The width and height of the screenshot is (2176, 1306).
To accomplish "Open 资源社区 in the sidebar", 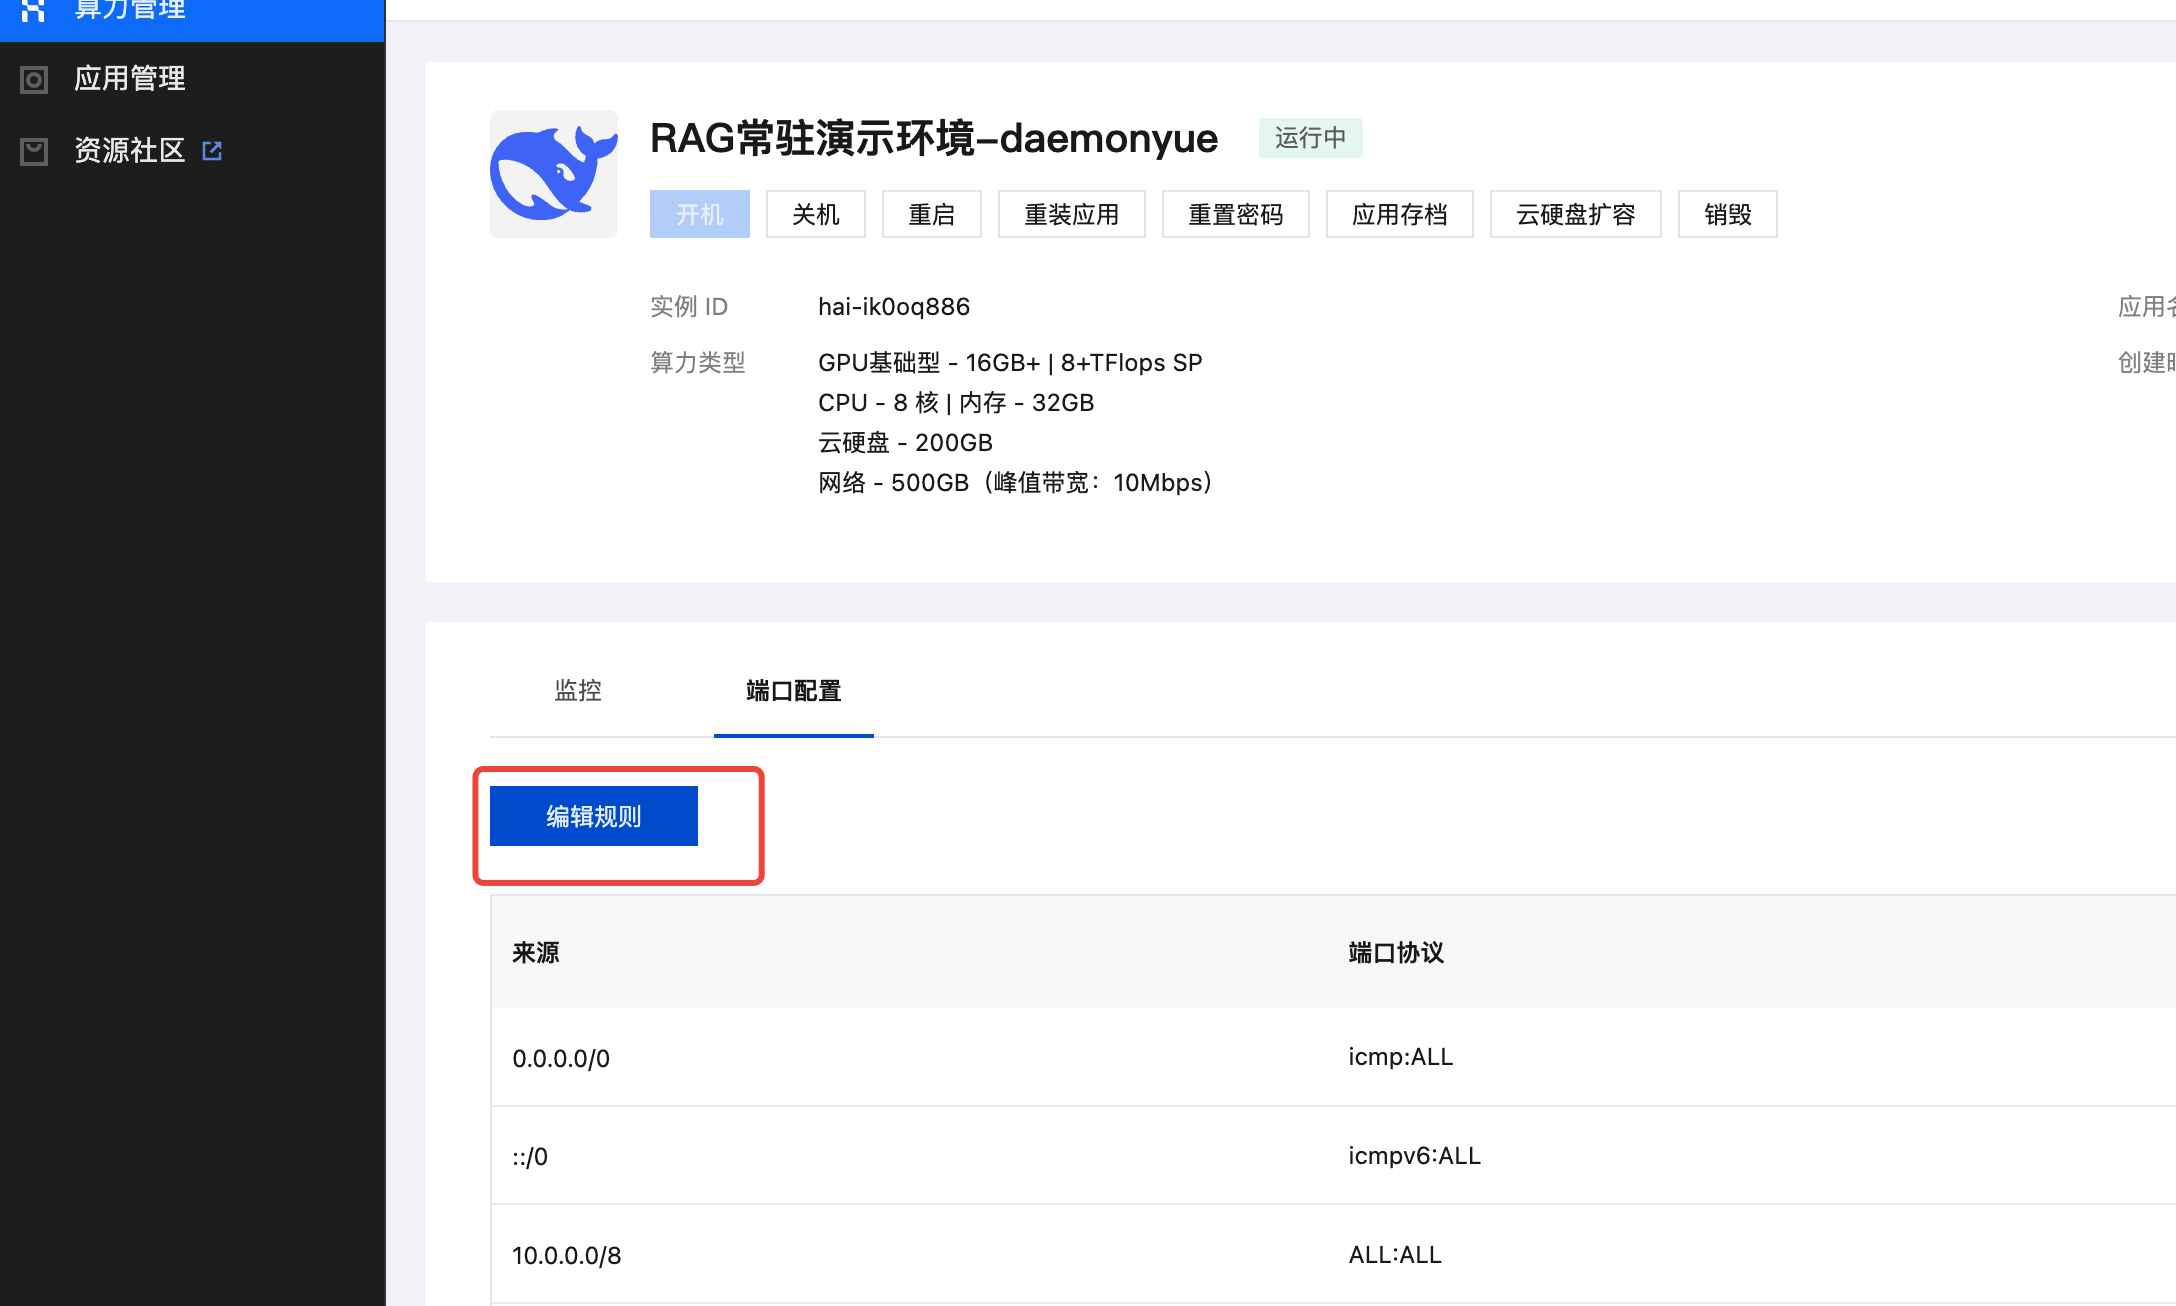I will tap(130, 151).
